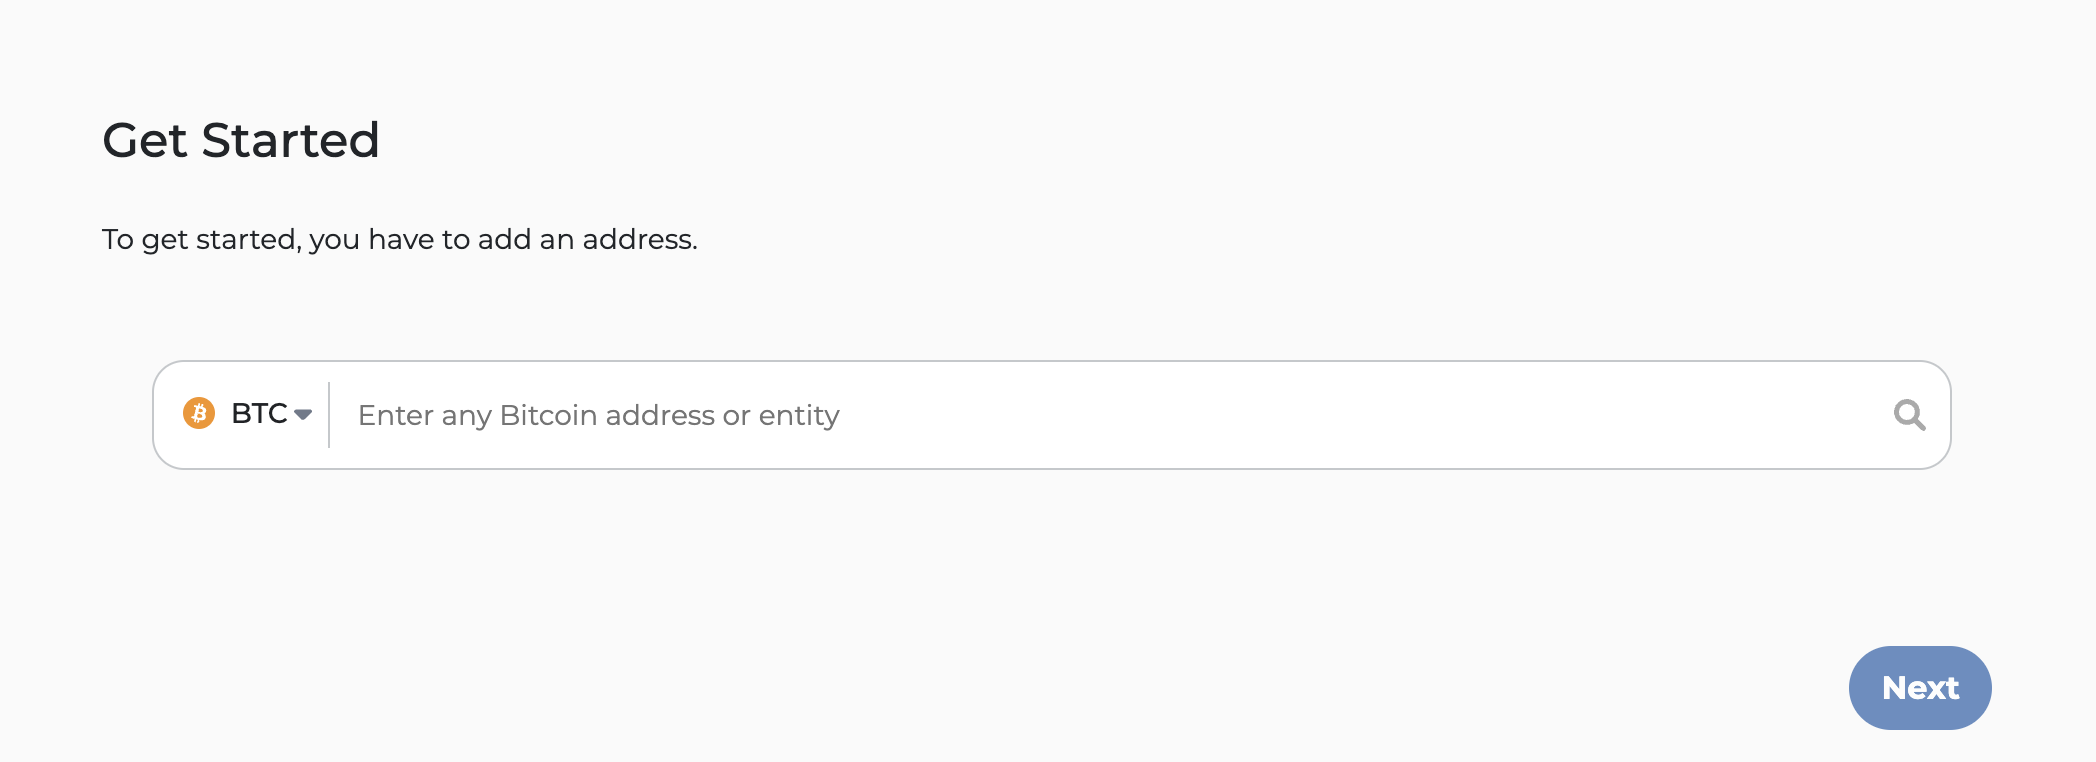Click the 'Enter any Bitcoin address' placeholder
This screenshot has width=2096, height=762.
point(598,415)
